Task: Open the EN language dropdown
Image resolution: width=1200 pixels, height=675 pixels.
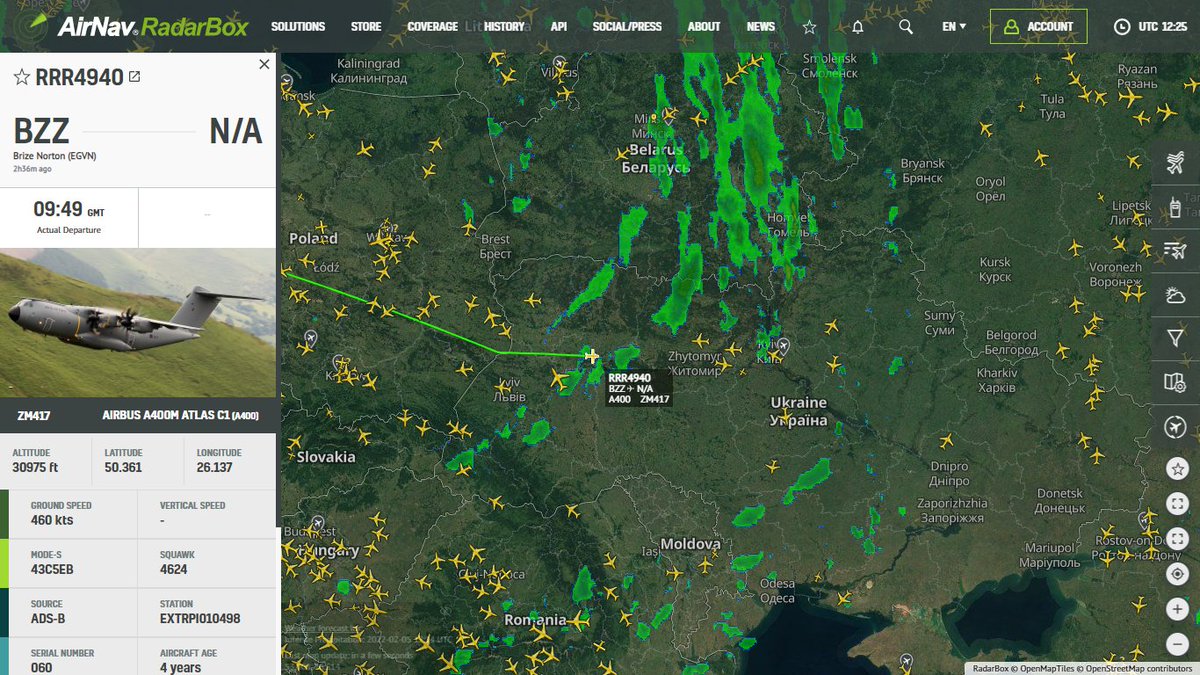Action: click(954, 27)
